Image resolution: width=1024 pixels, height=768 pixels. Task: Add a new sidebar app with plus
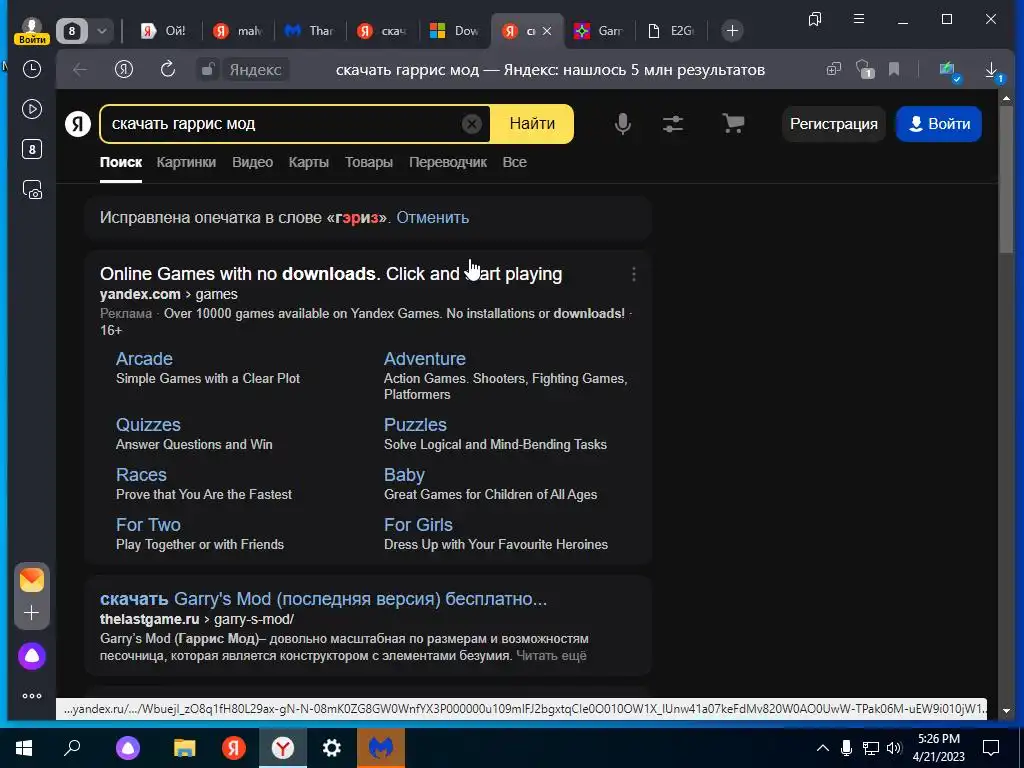coord(31,613)
